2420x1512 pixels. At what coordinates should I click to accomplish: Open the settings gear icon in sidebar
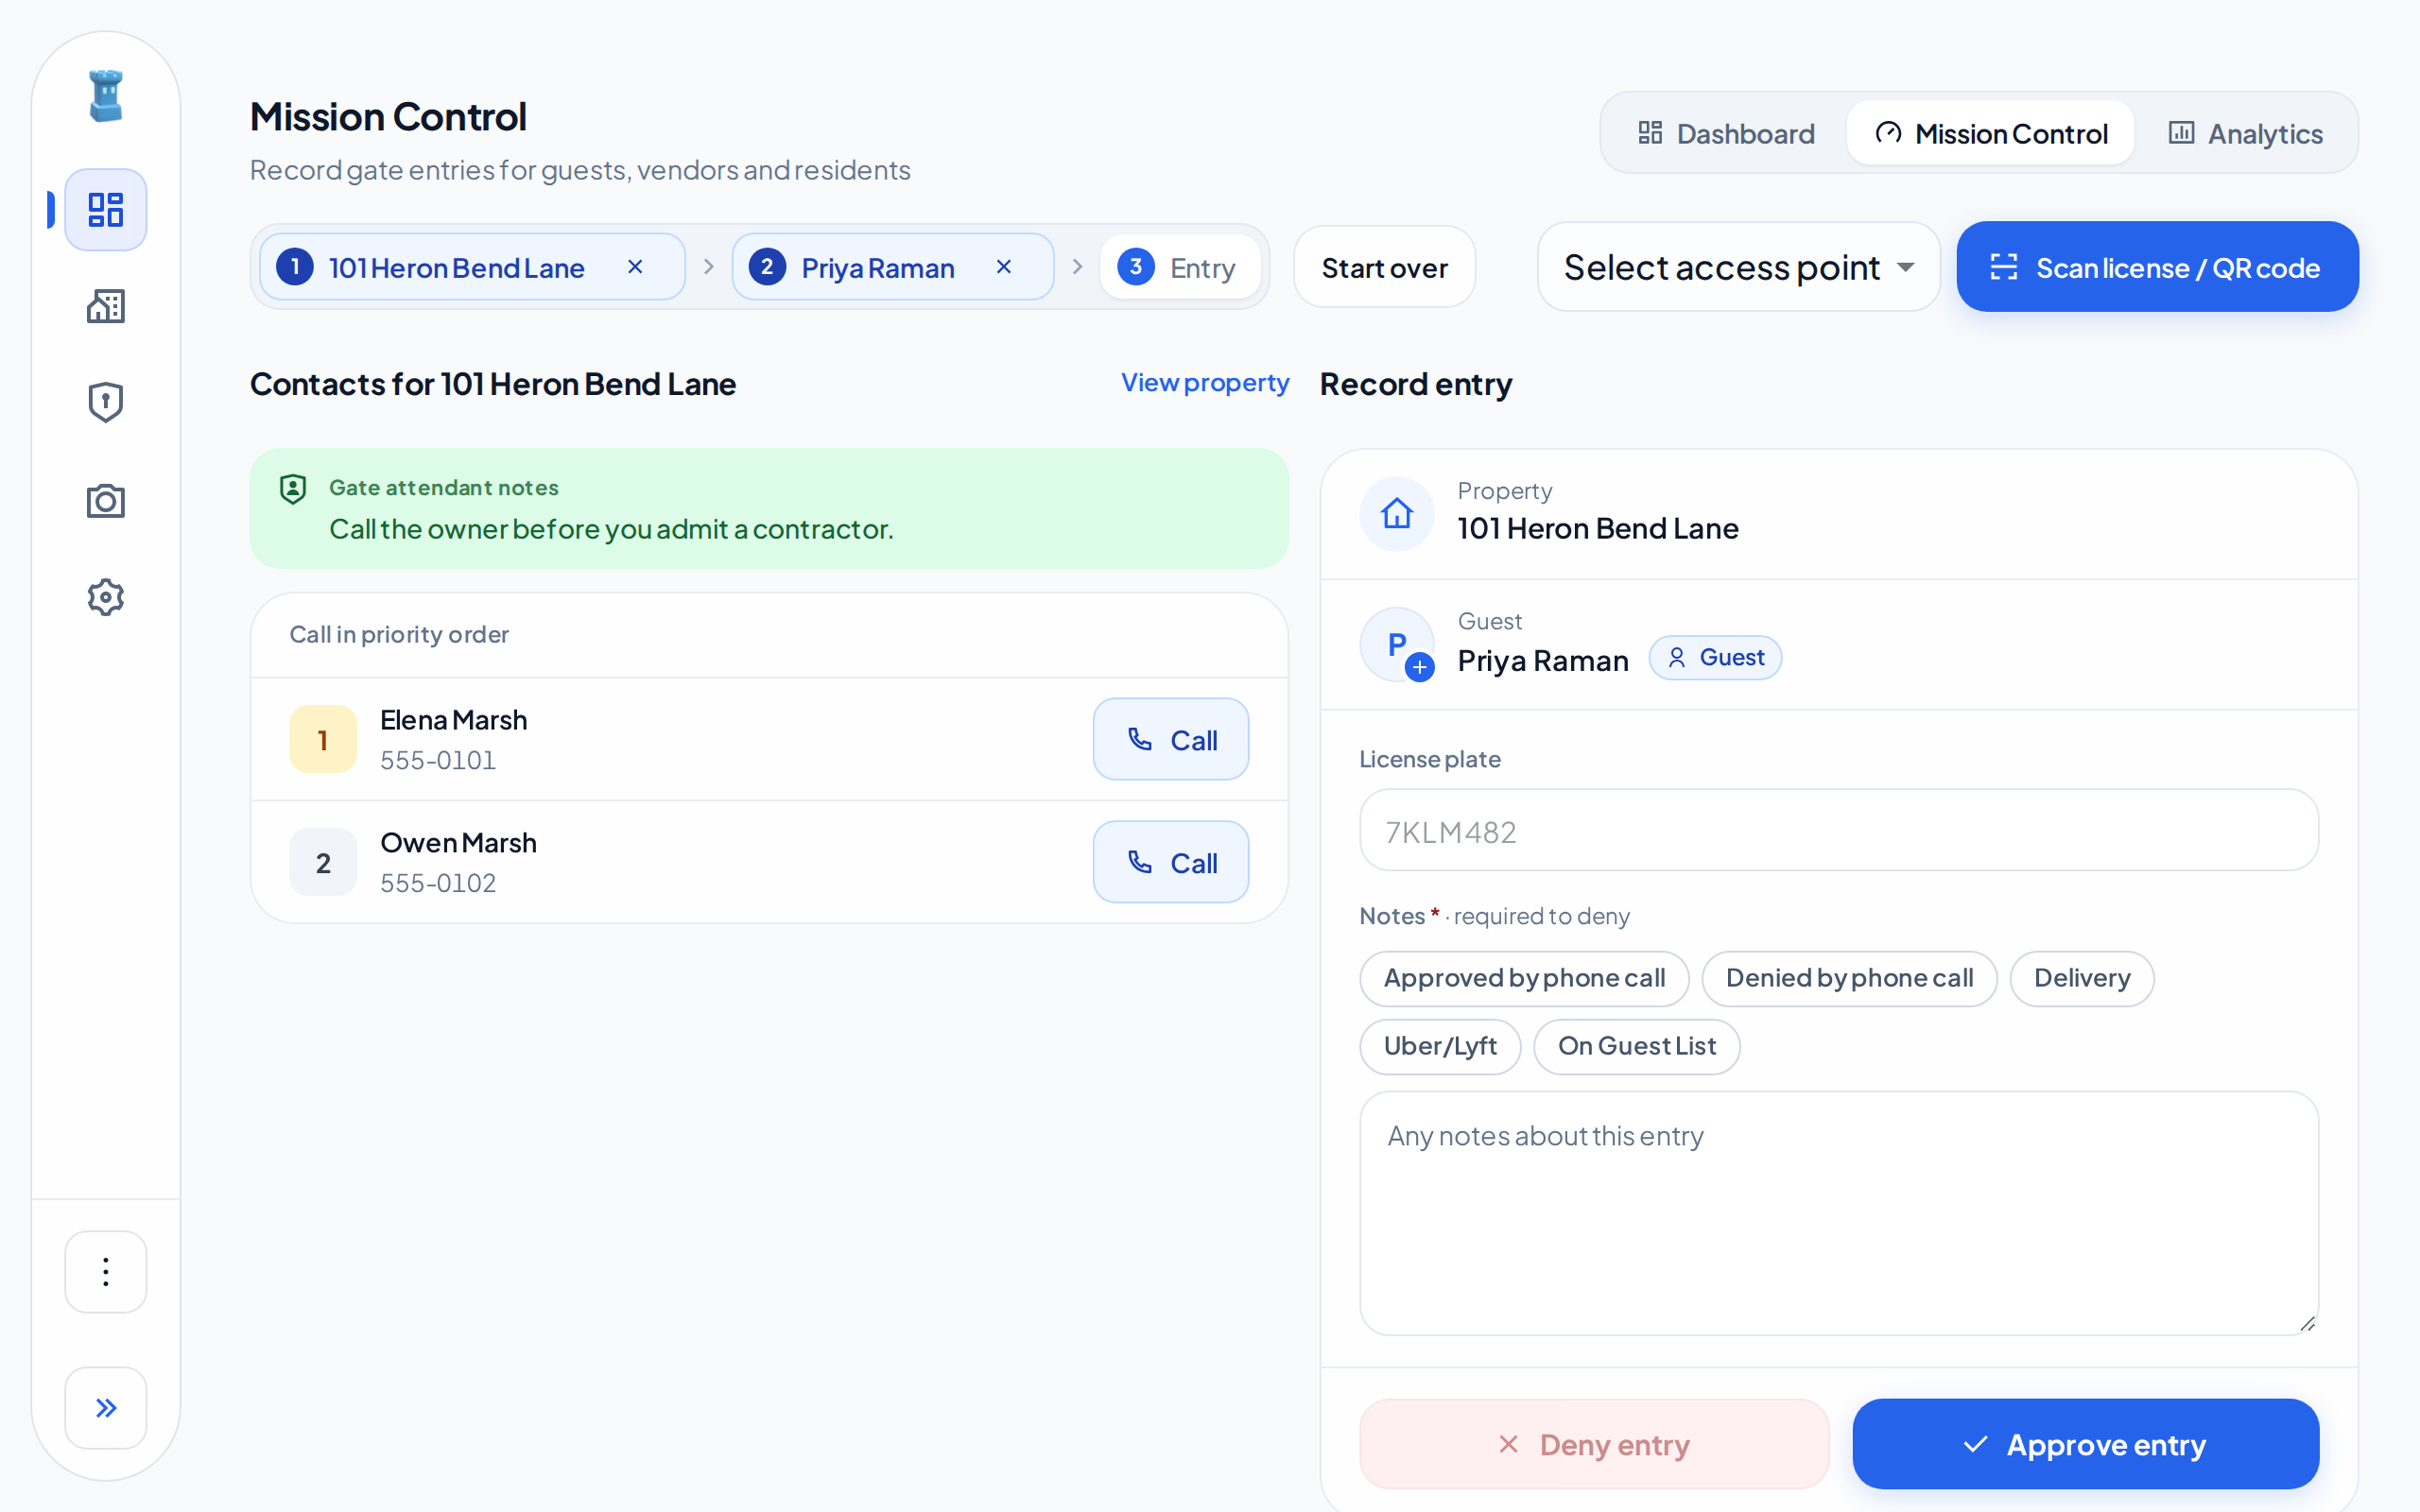coord(105,597)
